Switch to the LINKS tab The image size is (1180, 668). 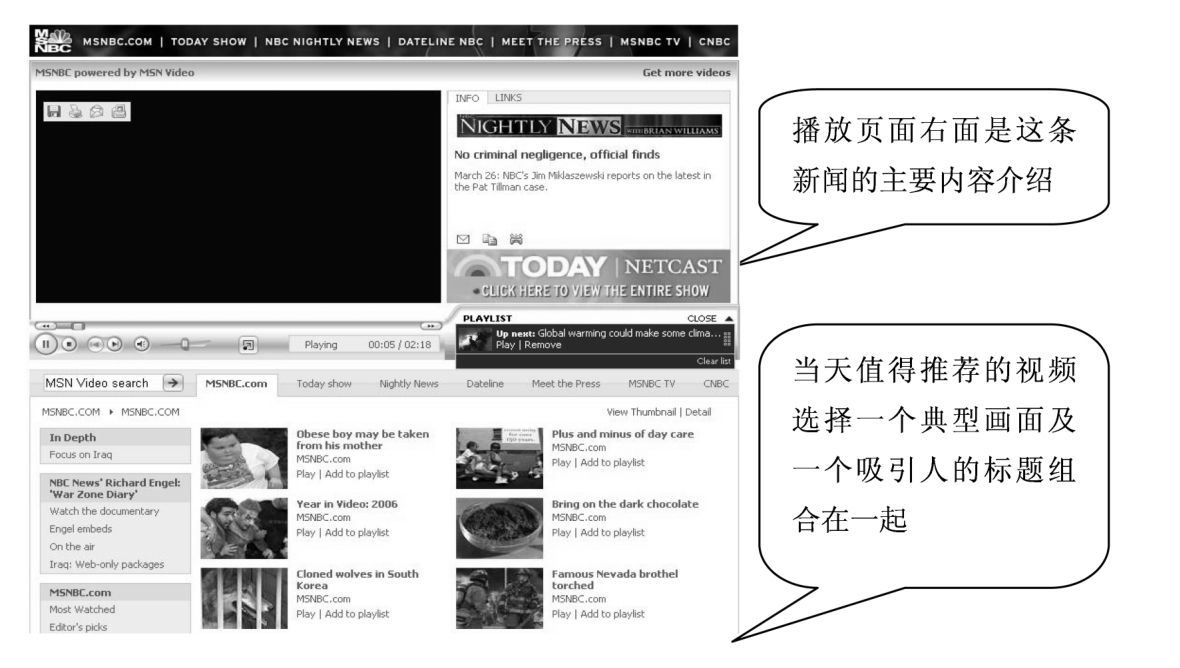[508, 98]
